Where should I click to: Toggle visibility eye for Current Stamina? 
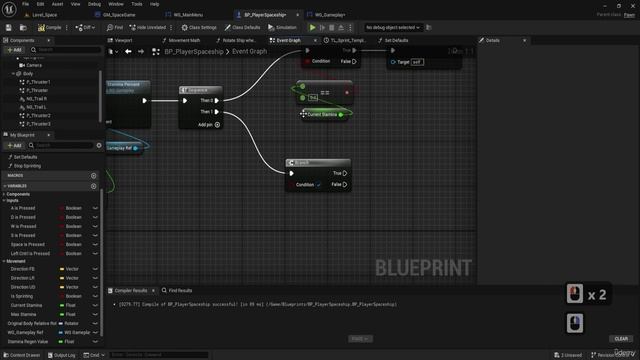coord(95,305)
